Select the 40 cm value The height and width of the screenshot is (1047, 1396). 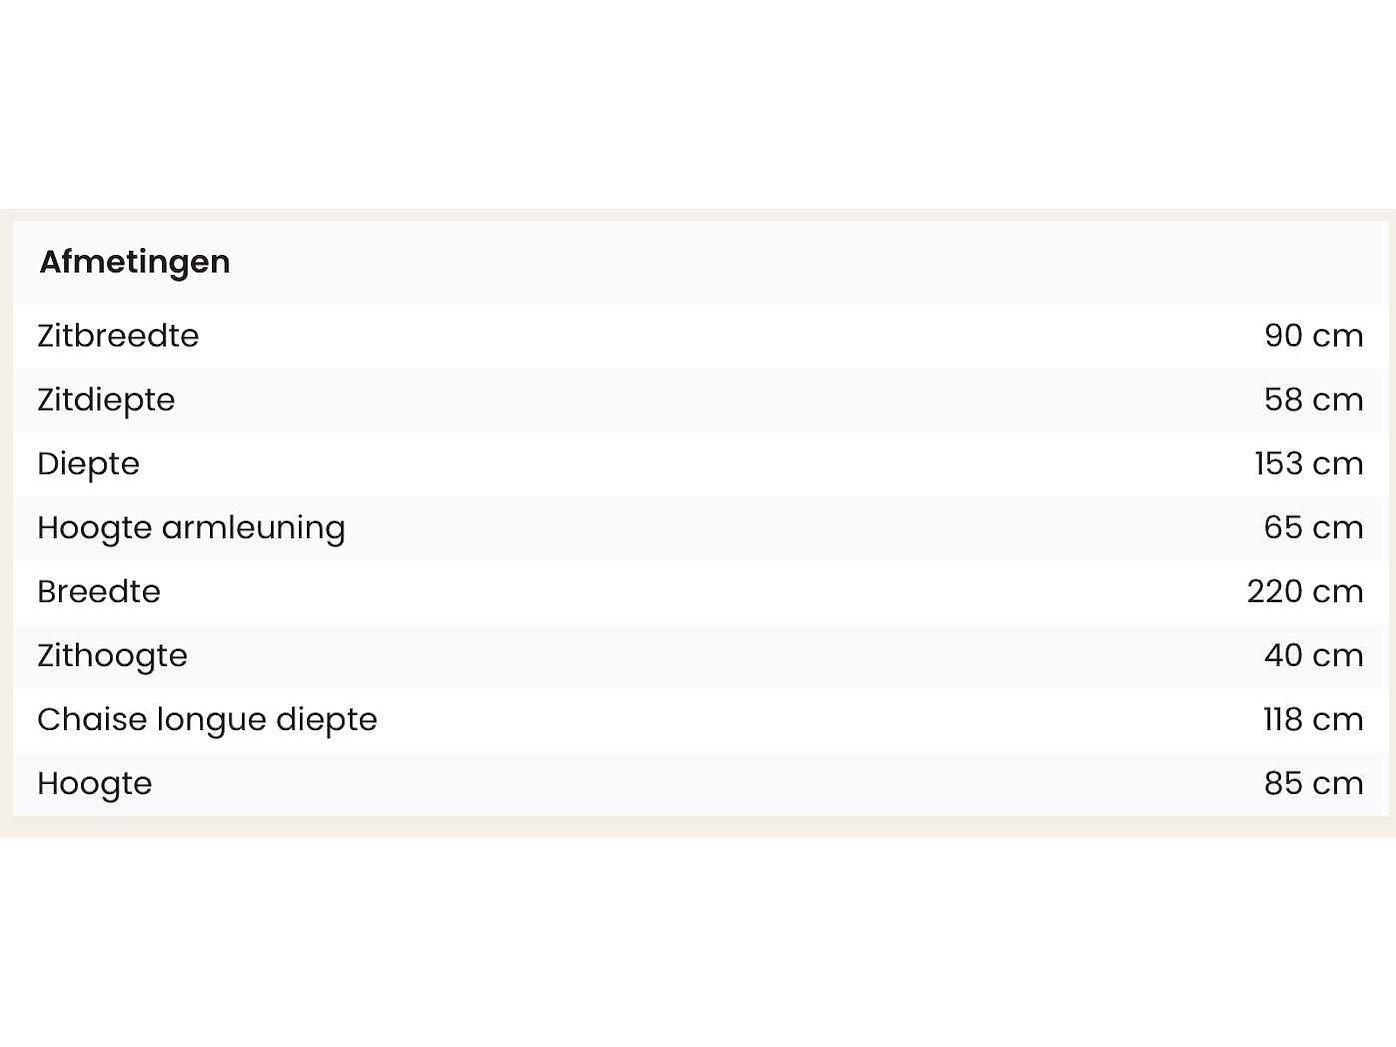[x=1313, y=656]
